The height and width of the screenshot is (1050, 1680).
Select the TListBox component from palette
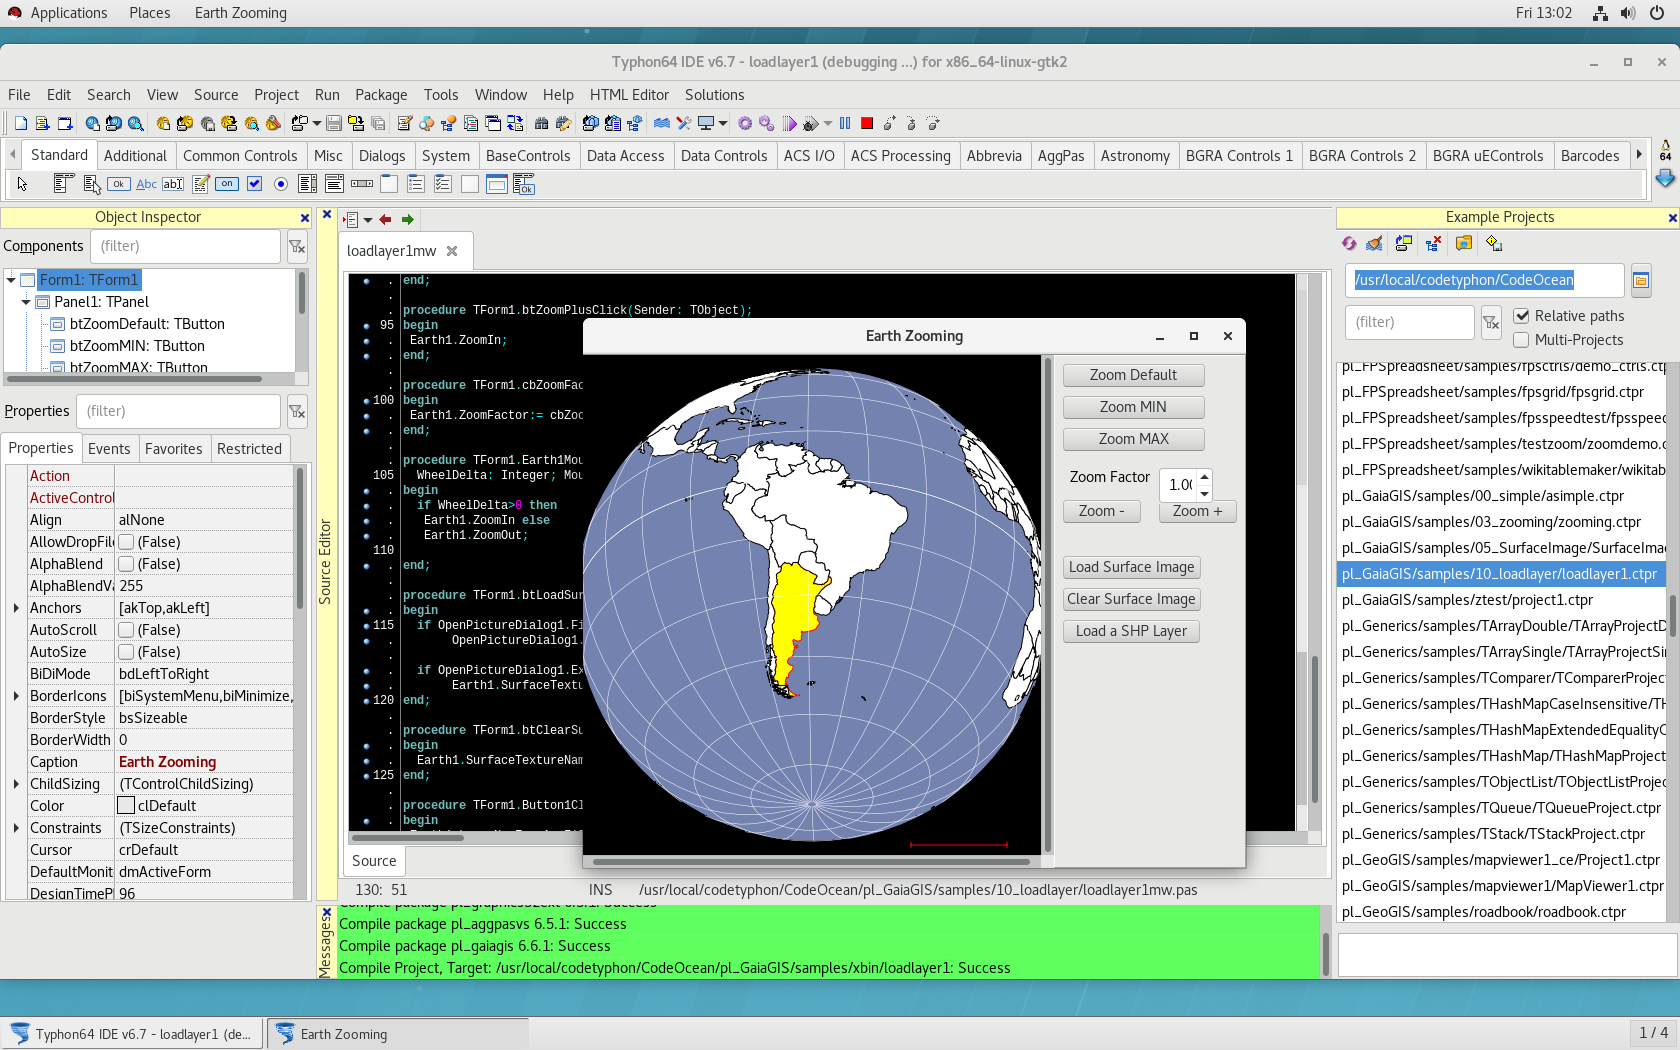click(308, 184)
